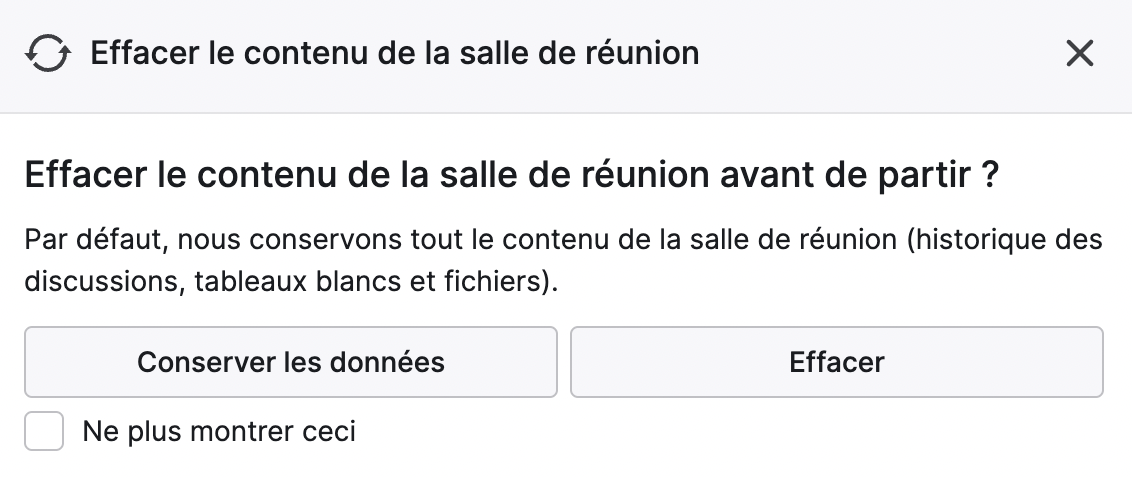Click the "Effacer" button
This screenshot has height=478, width=1132.
tap(837, 362)
